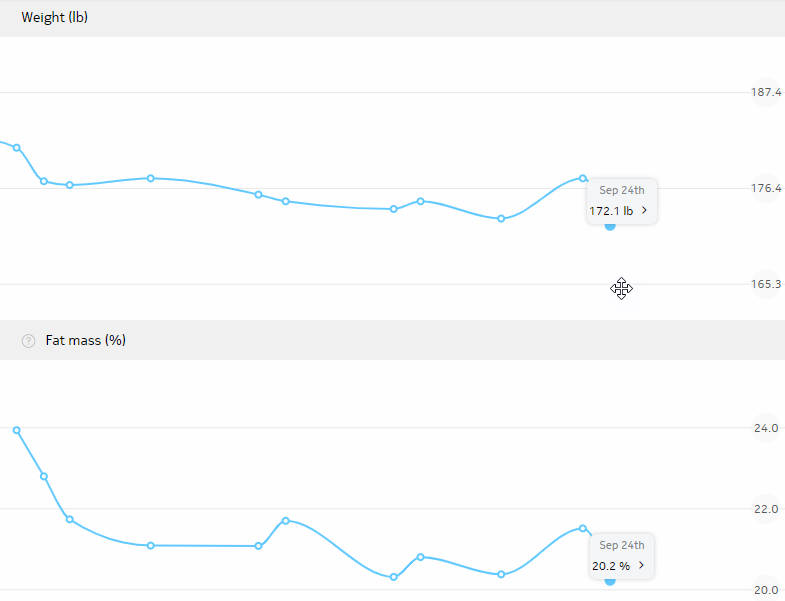Select the Sep 24th weight data point

[610, 226]
